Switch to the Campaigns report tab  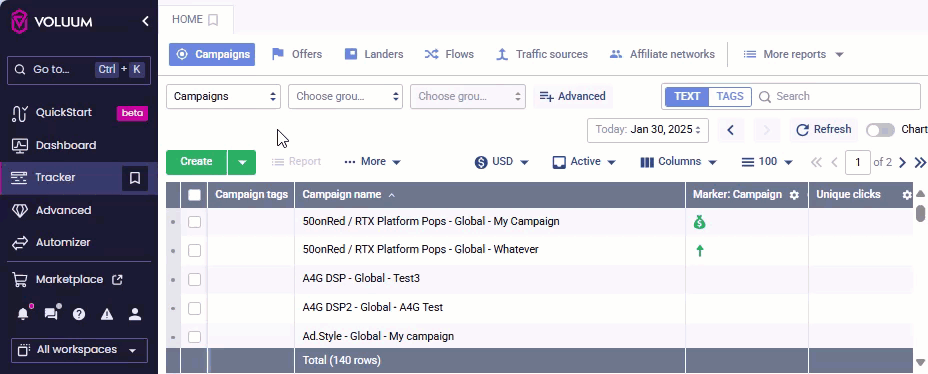[x=212, y=54]
